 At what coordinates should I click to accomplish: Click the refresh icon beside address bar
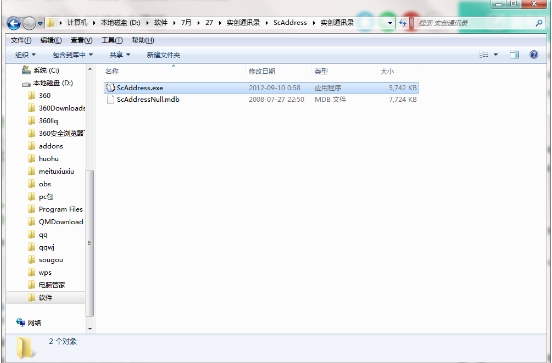(403, 23)
